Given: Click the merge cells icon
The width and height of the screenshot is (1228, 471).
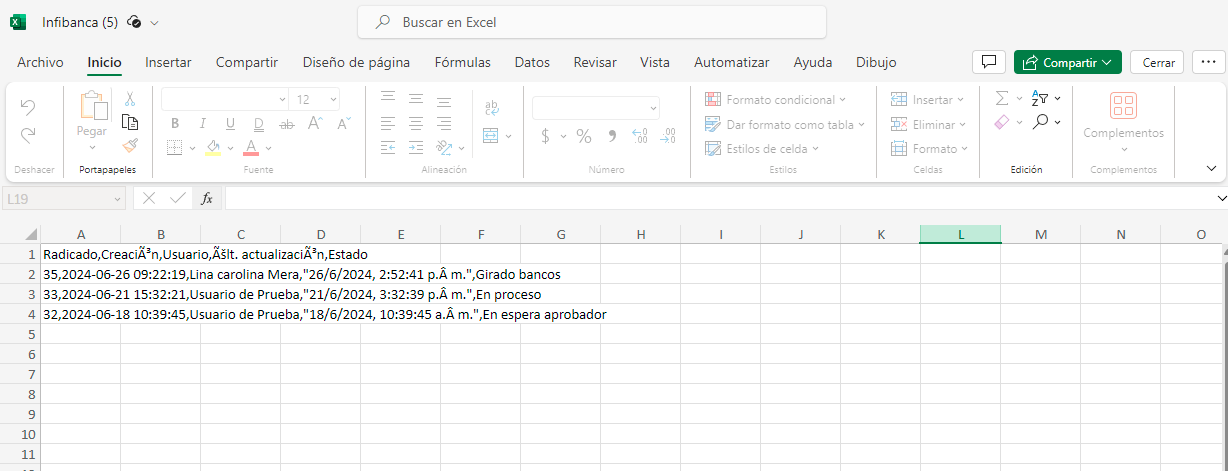Looking at the screenshot, I should point(492,135).
